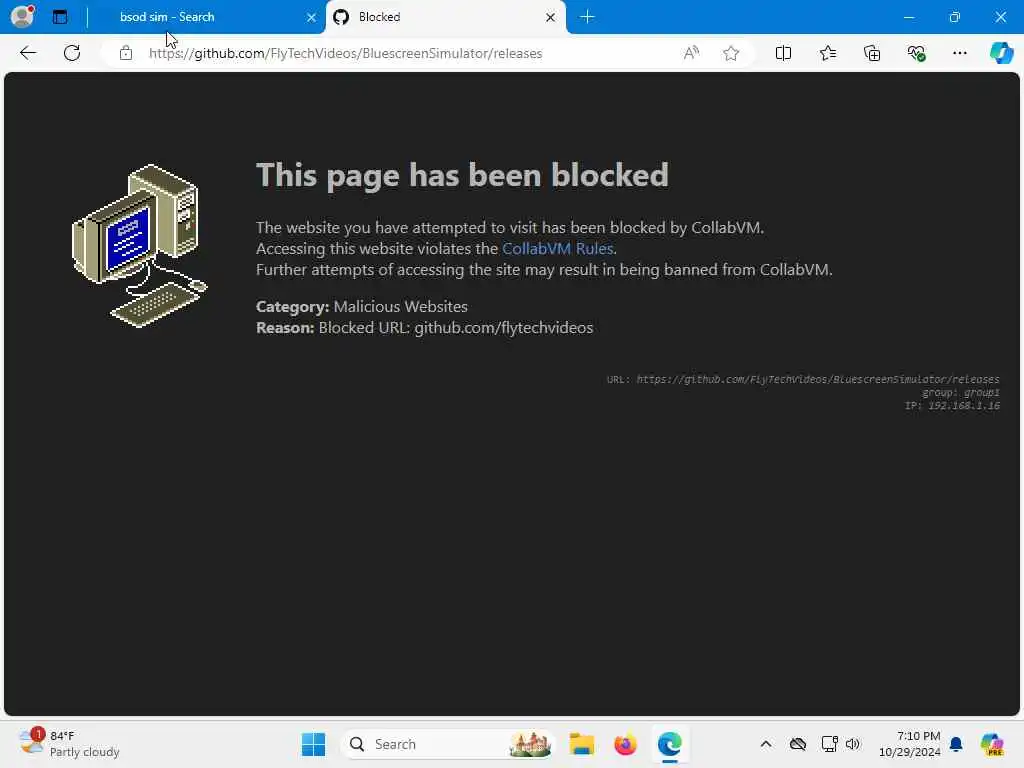Viewport: 1024px width, 768px height.
Task: Follow the 'CollabVM Rules' link
Action: coord(558,248)
